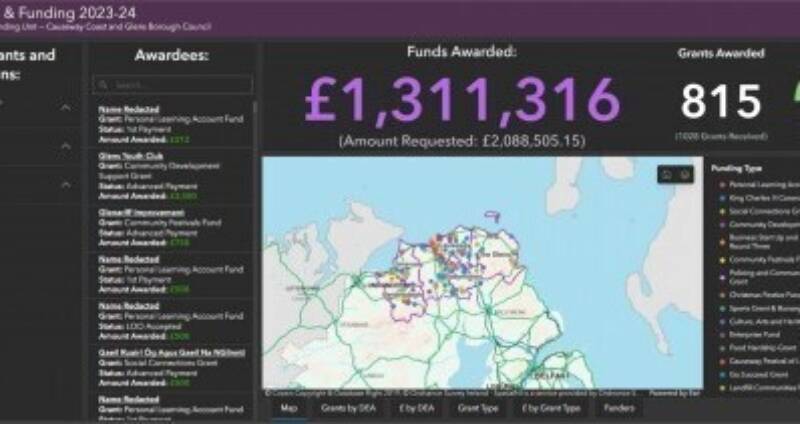This screenshot has width=800, height=424.
Task: Click the Go Succeed Grant legend dot
Action: pyautogui.click(x=720, y=373)
